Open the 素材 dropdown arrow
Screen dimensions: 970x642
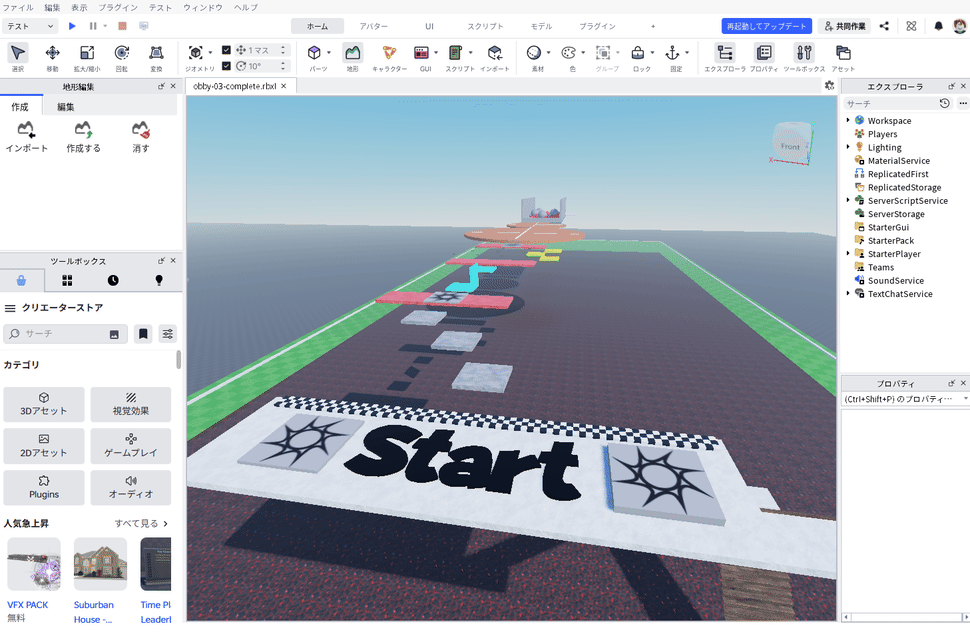click(x=549, y=53)
